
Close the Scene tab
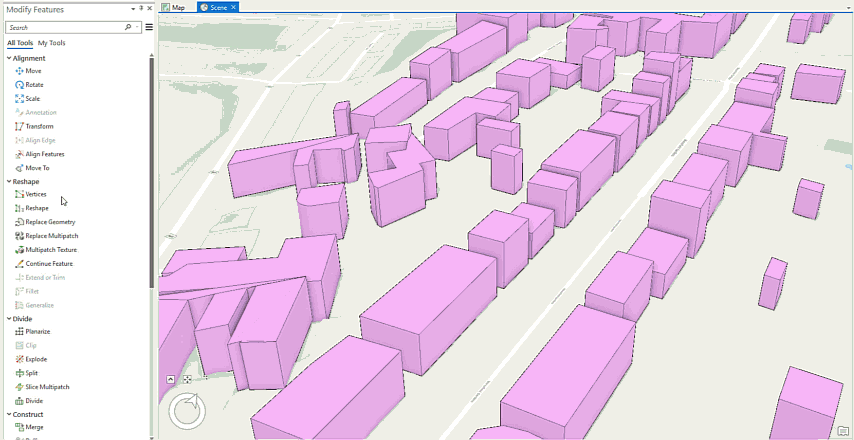[234, 7]
